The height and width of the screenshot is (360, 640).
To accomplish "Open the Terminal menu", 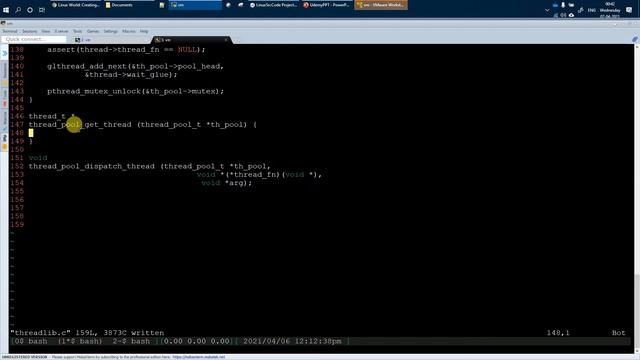I will coord(10,31).
